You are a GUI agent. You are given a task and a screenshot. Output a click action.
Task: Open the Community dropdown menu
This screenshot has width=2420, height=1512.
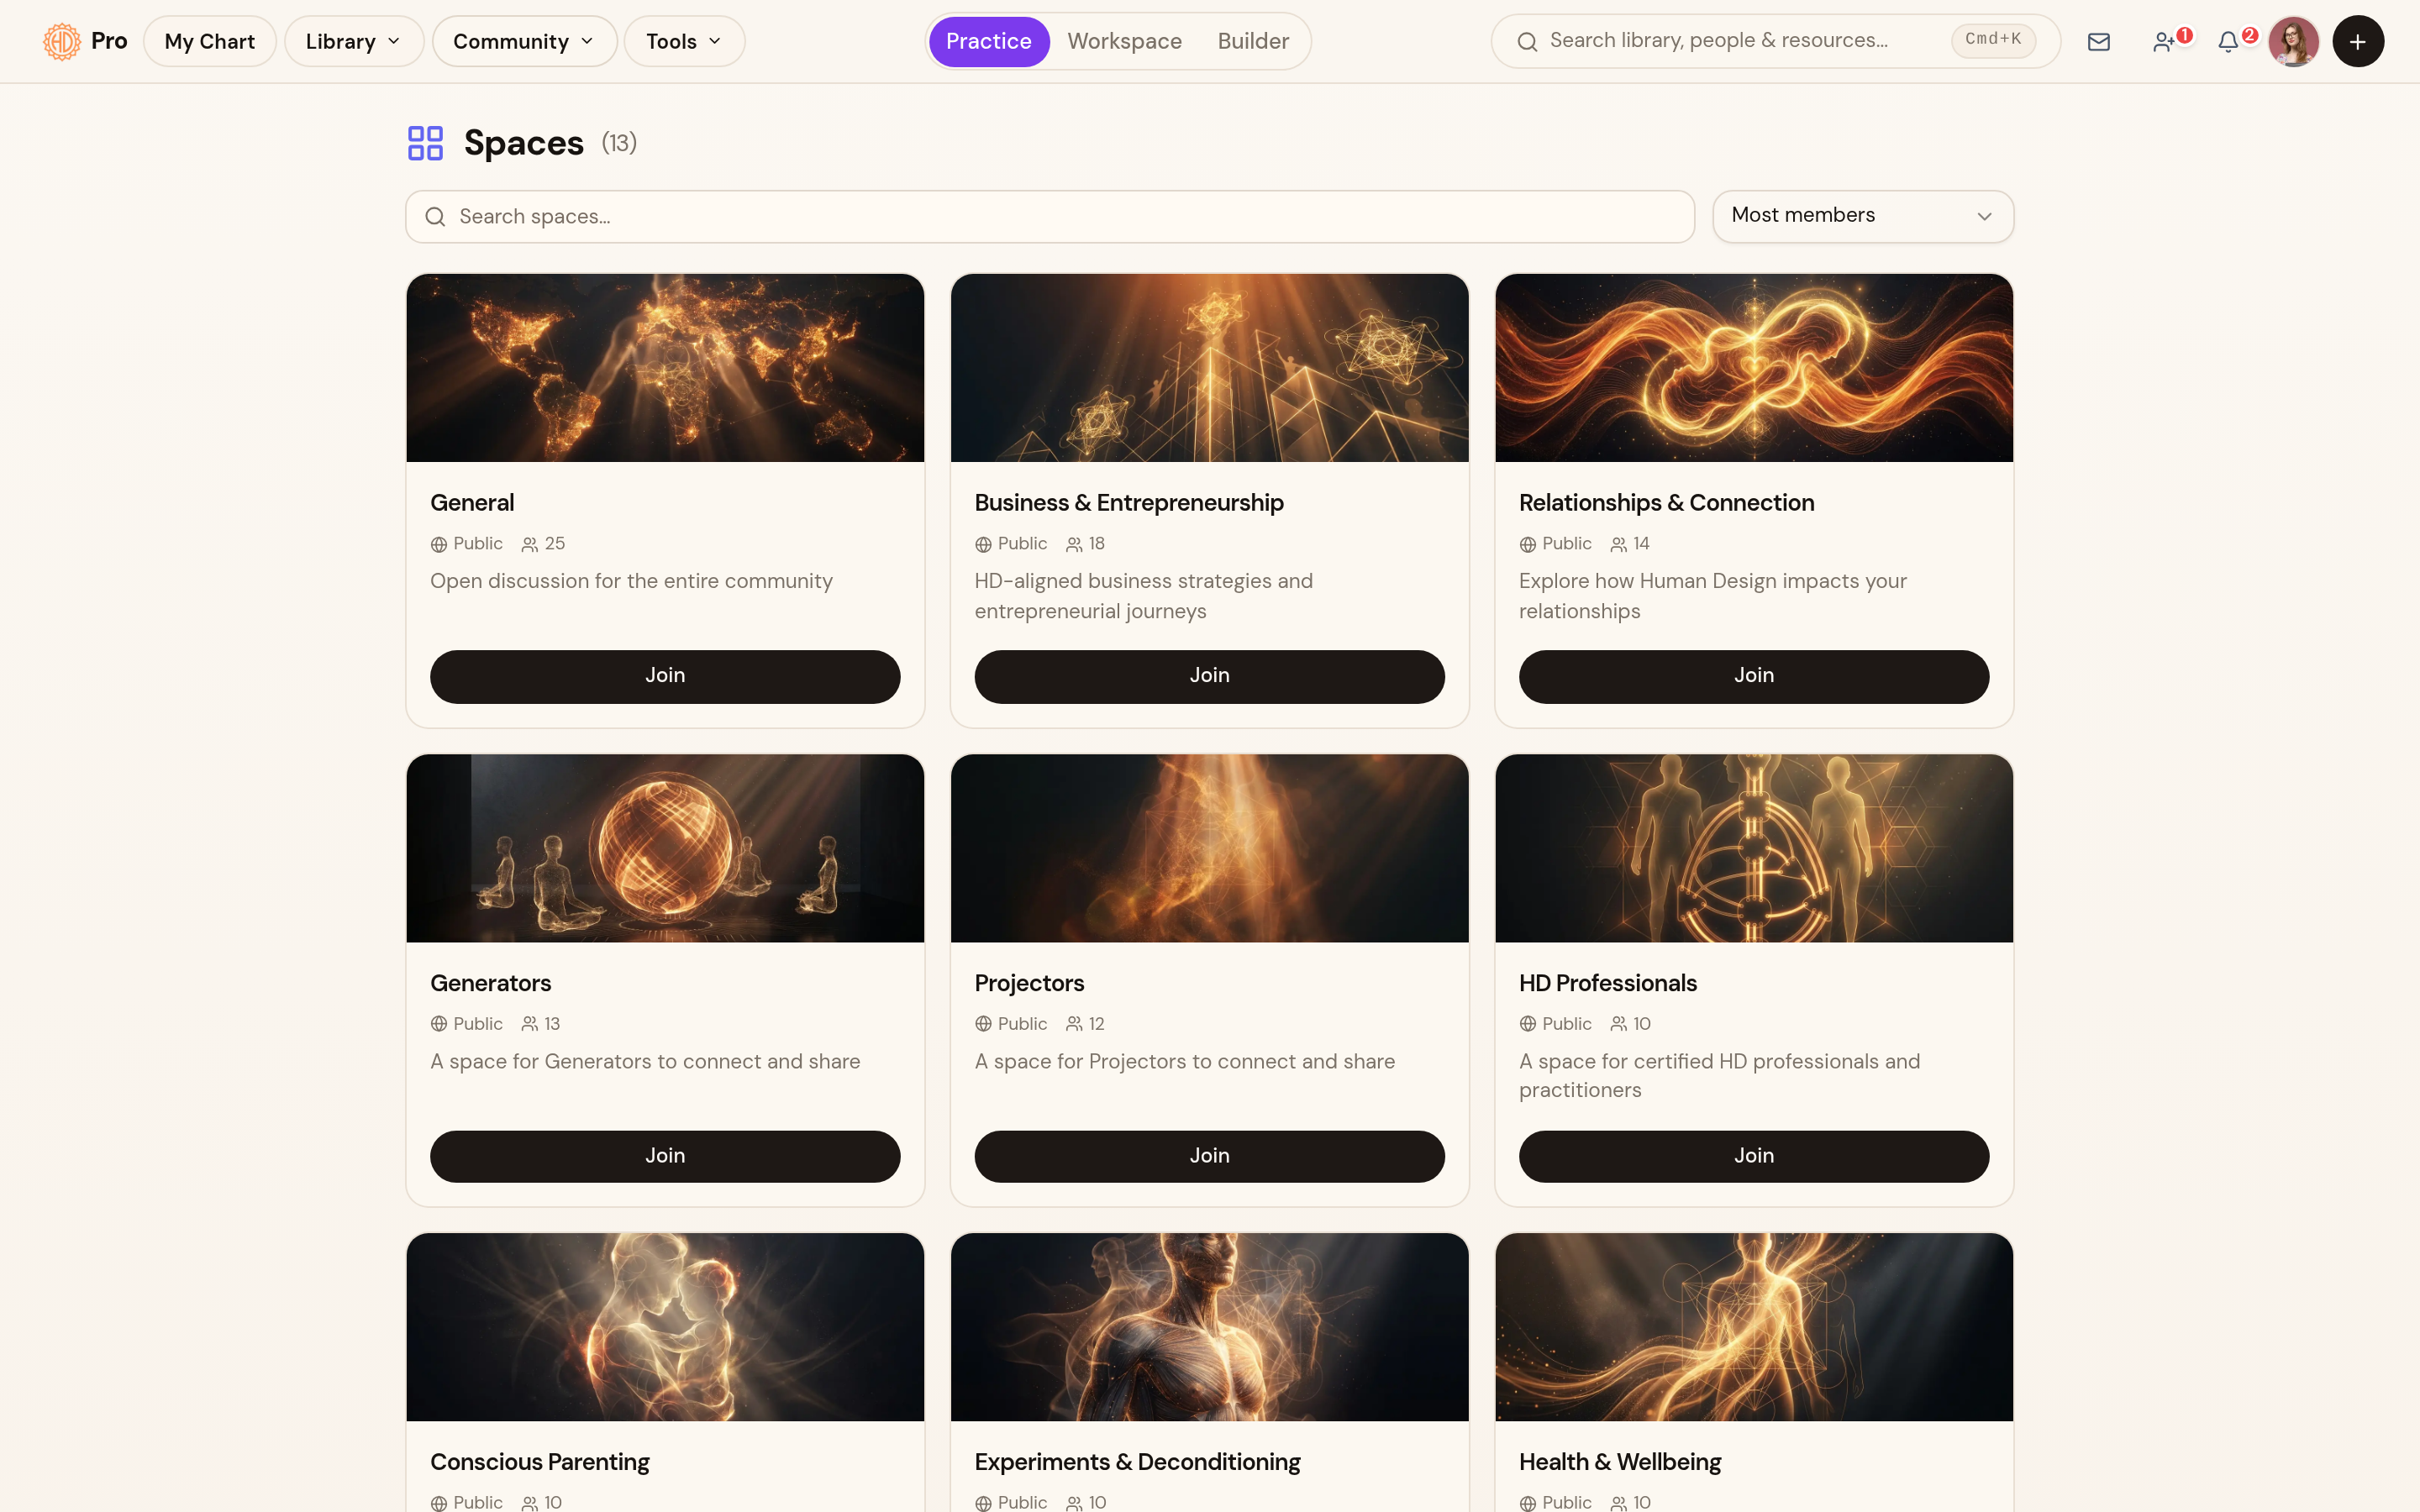point(524,41)
